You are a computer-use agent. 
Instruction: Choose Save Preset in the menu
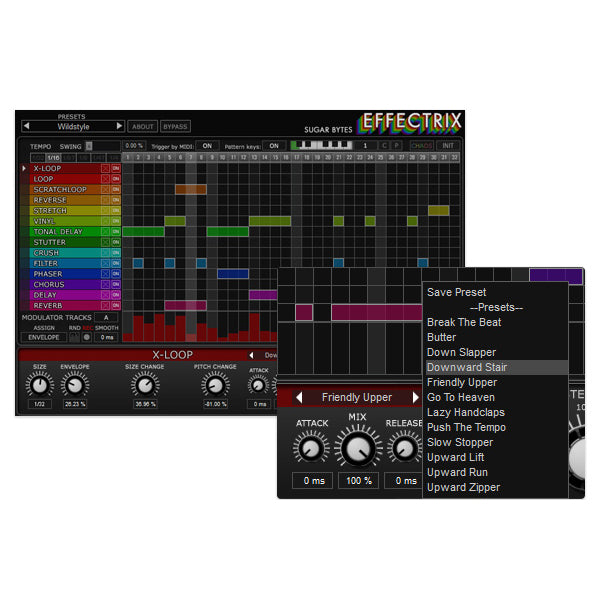(457, 292)
